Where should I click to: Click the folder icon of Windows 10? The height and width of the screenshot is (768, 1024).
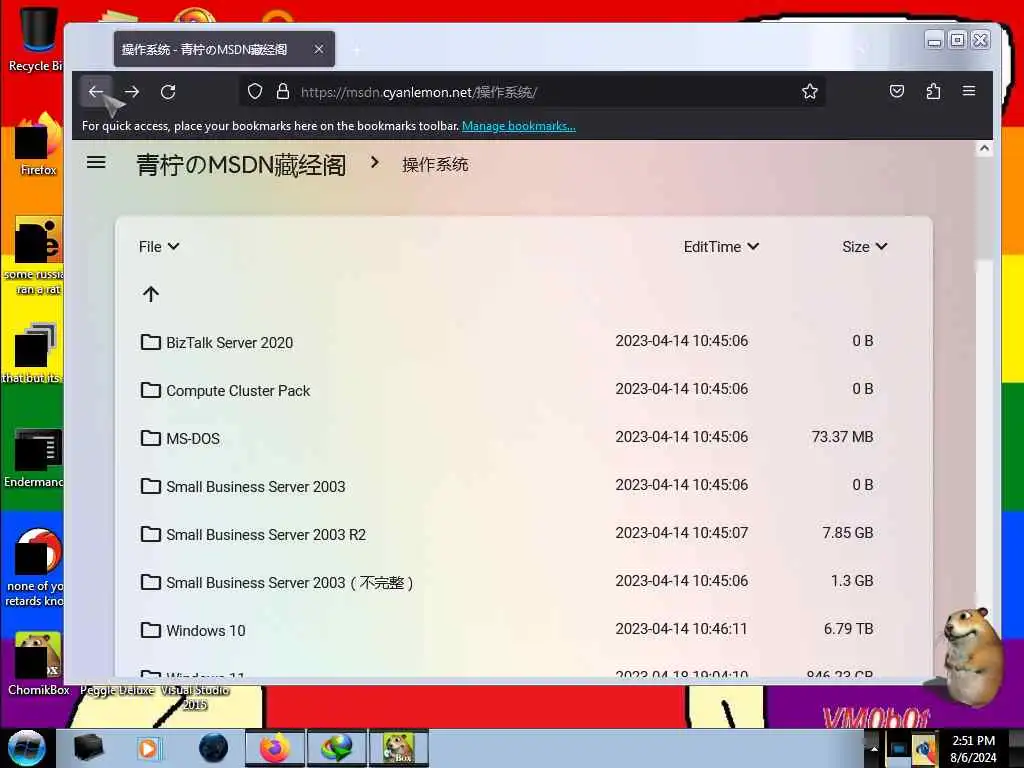(151, 630)
